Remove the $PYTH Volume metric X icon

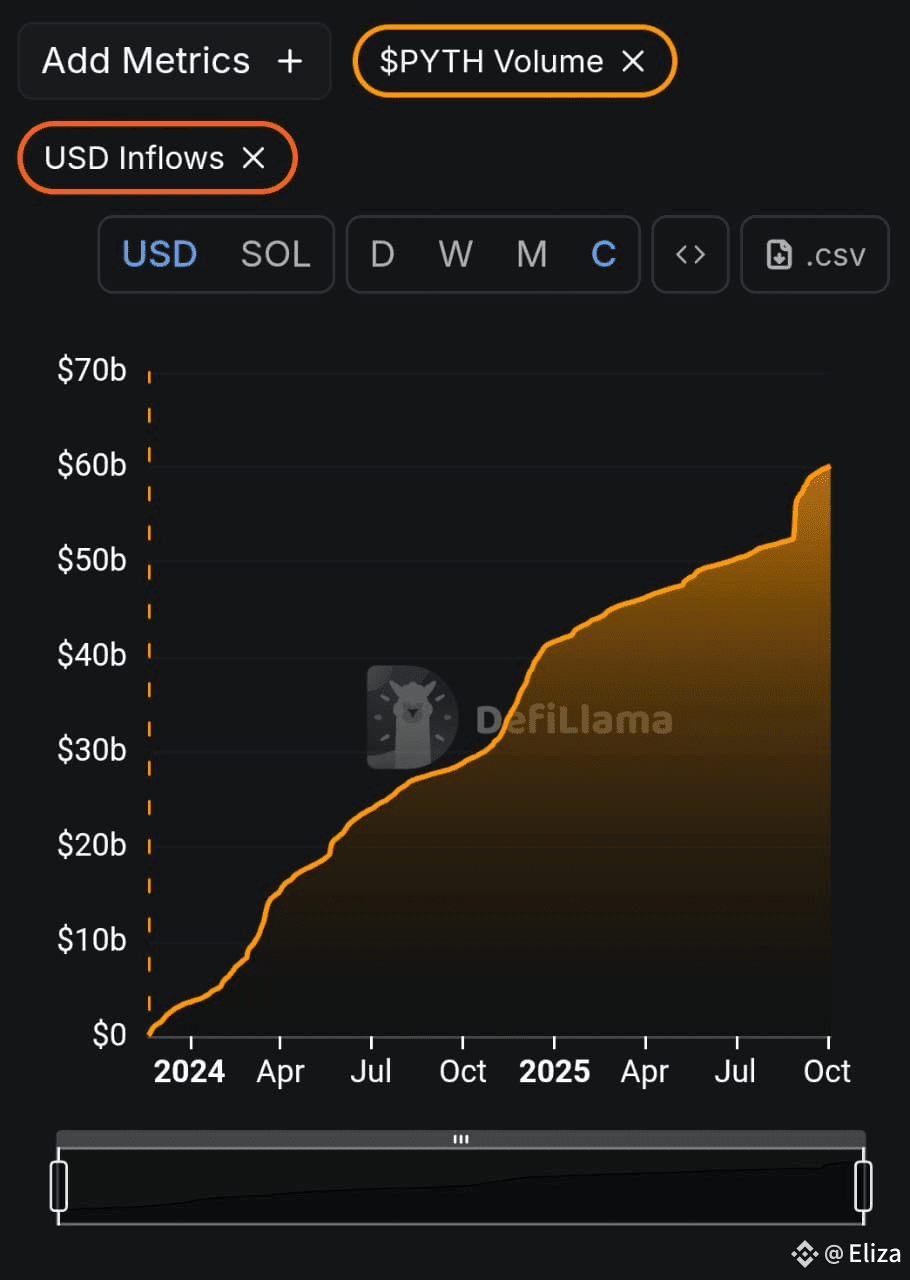(x=633, y=62)
